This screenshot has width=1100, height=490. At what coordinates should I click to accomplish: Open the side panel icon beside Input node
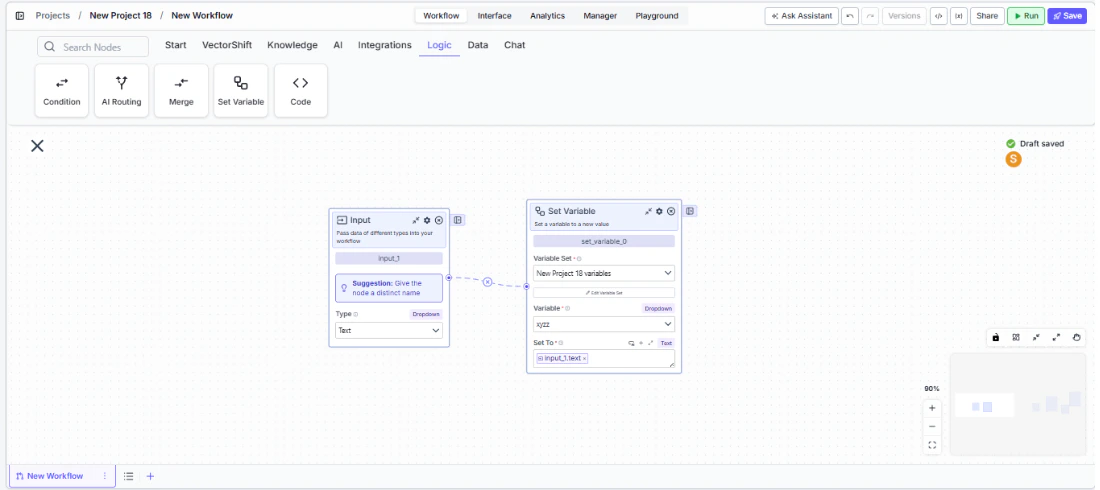click(x=458, y=220)
